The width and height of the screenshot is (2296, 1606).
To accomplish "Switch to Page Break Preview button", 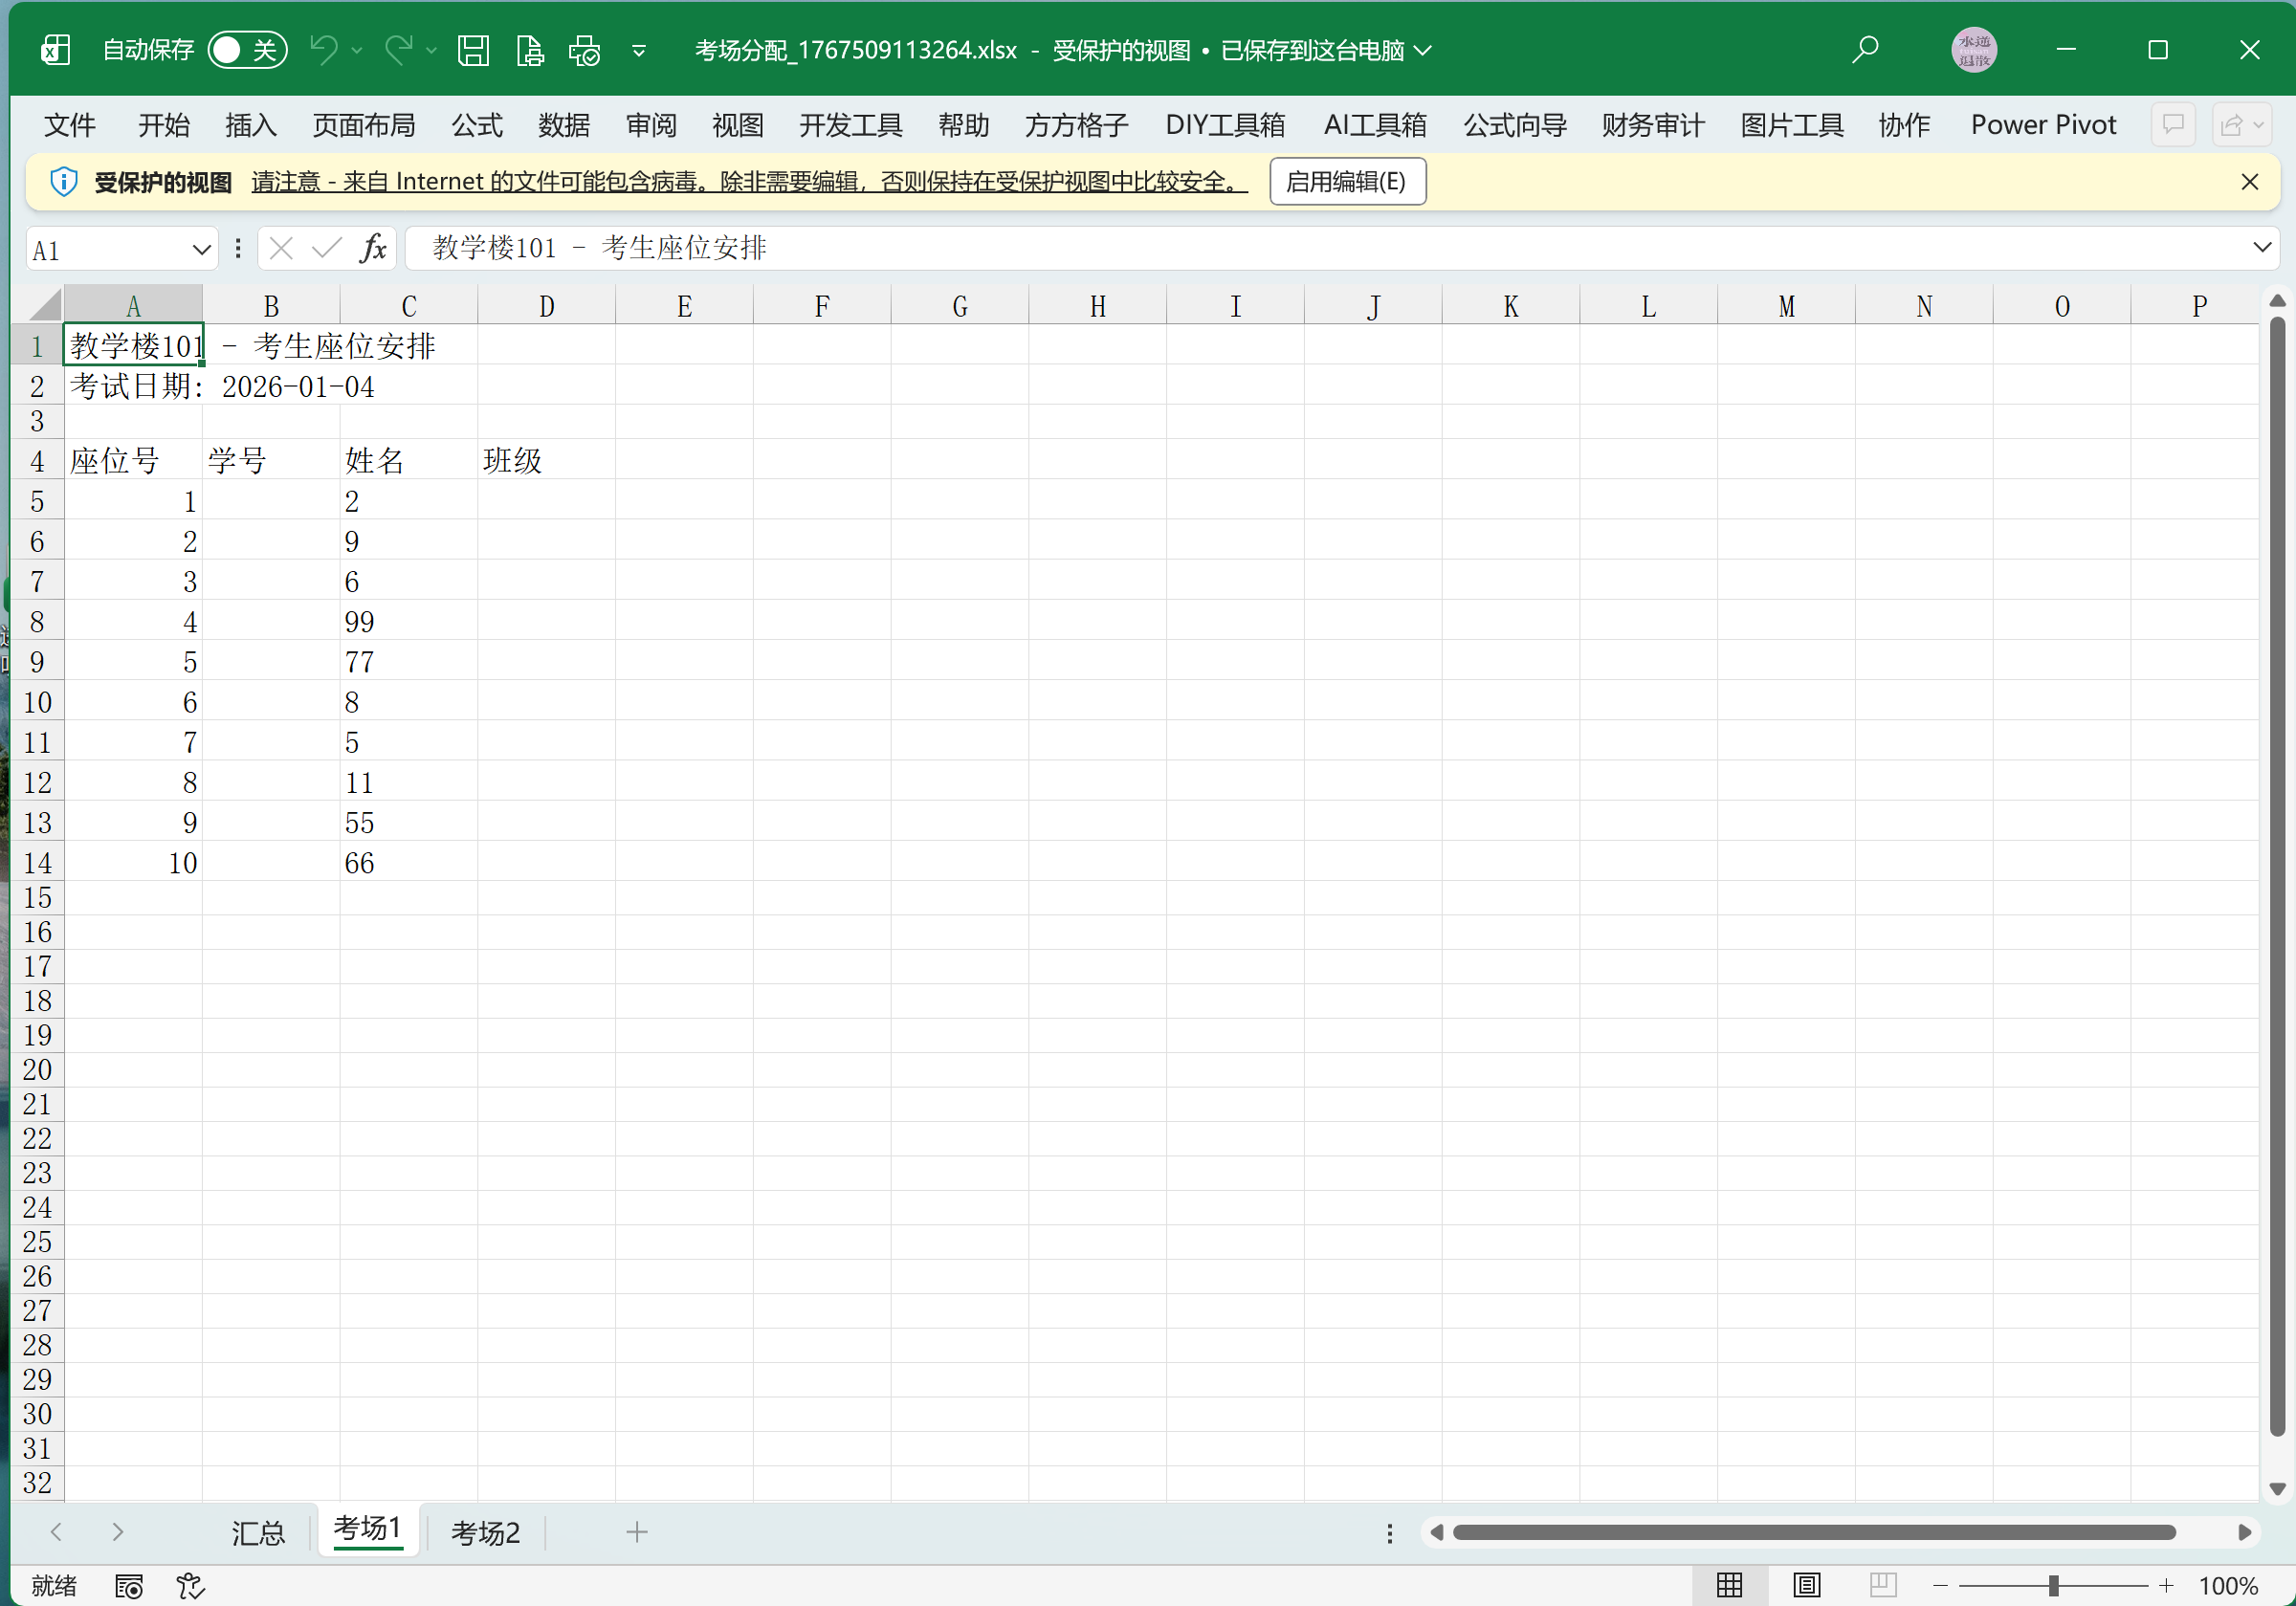I will (x=1883, y=1585).
